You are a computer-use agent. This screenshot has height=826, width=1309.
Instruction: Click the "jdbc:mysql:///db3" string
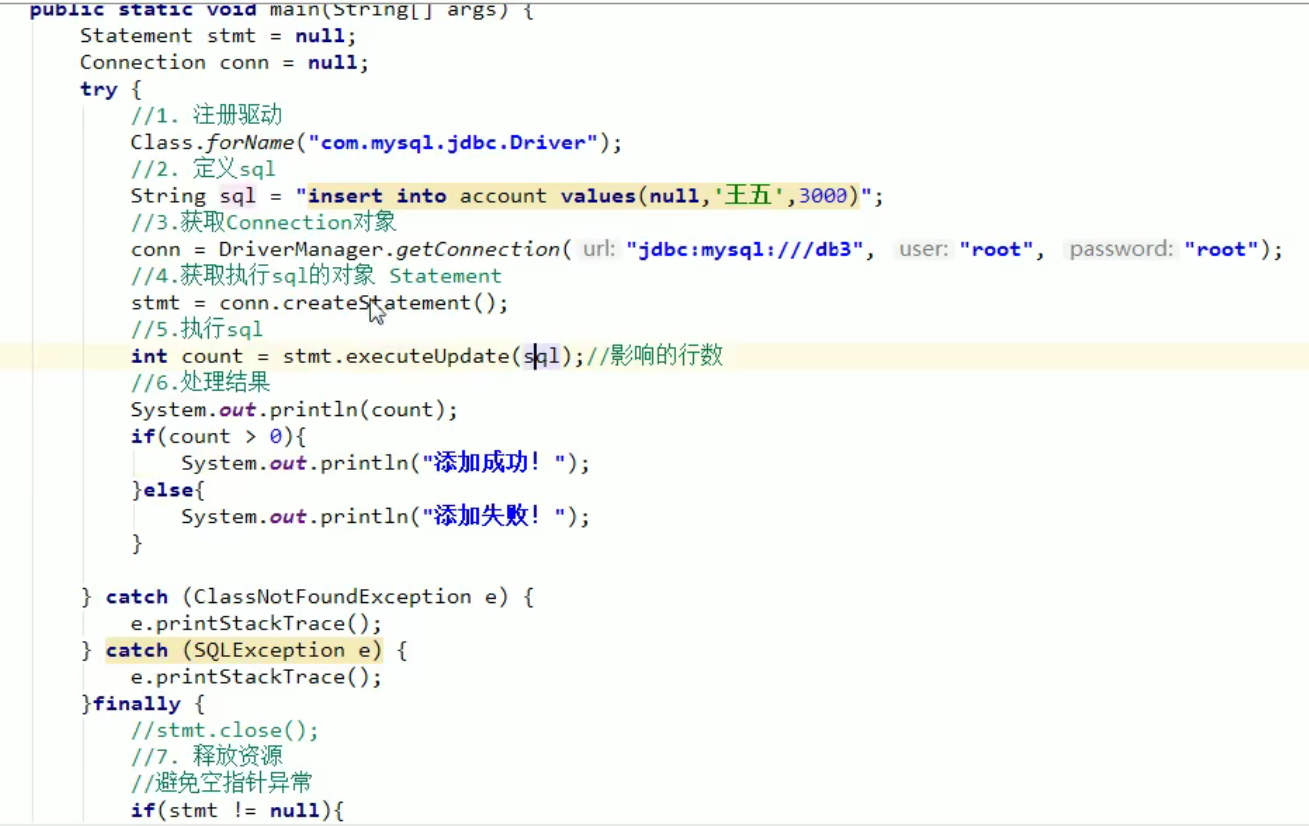745,250
